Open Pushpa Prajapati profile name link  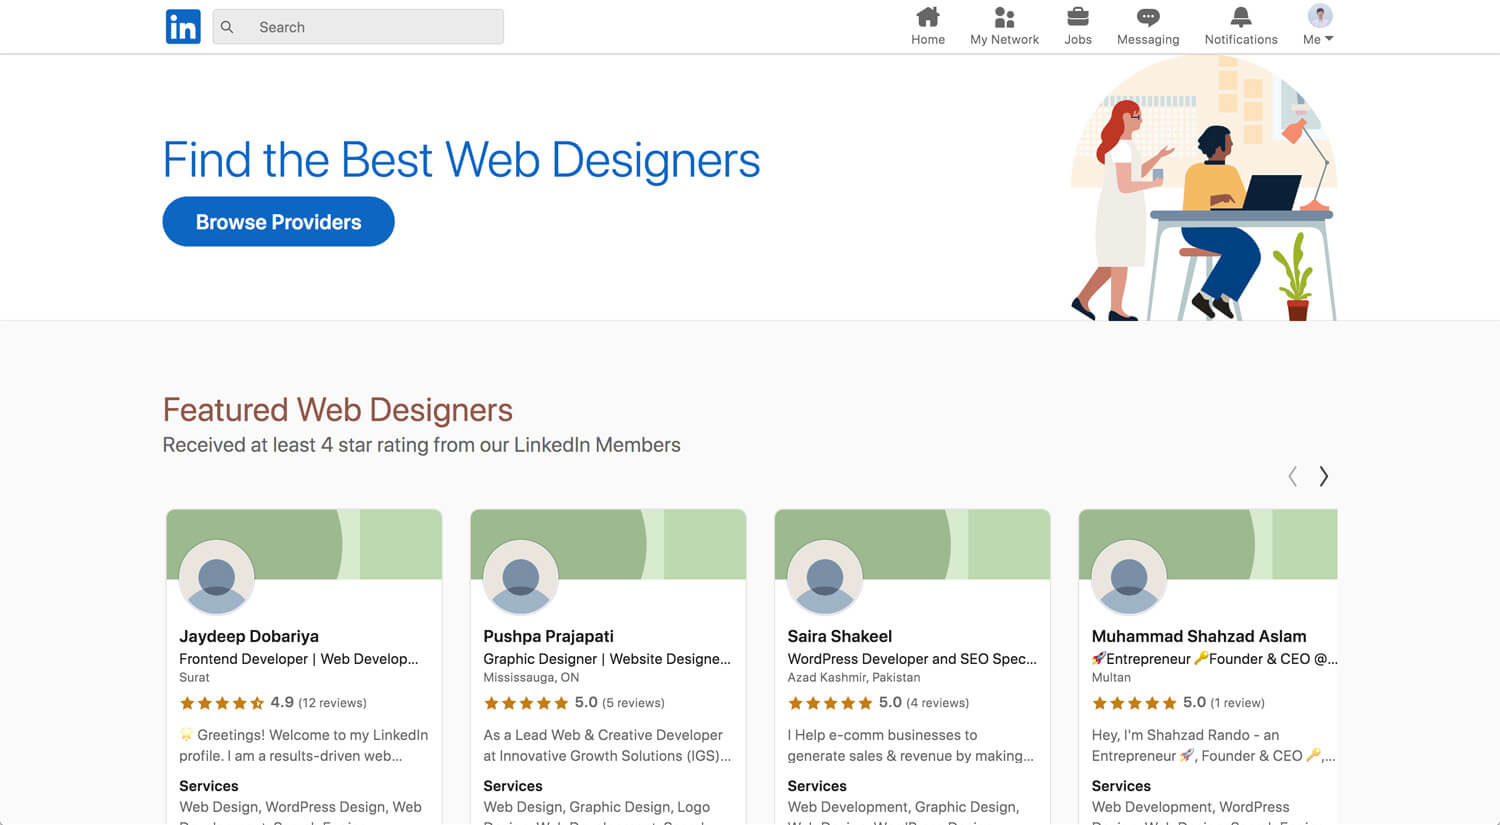pos(548,636)
